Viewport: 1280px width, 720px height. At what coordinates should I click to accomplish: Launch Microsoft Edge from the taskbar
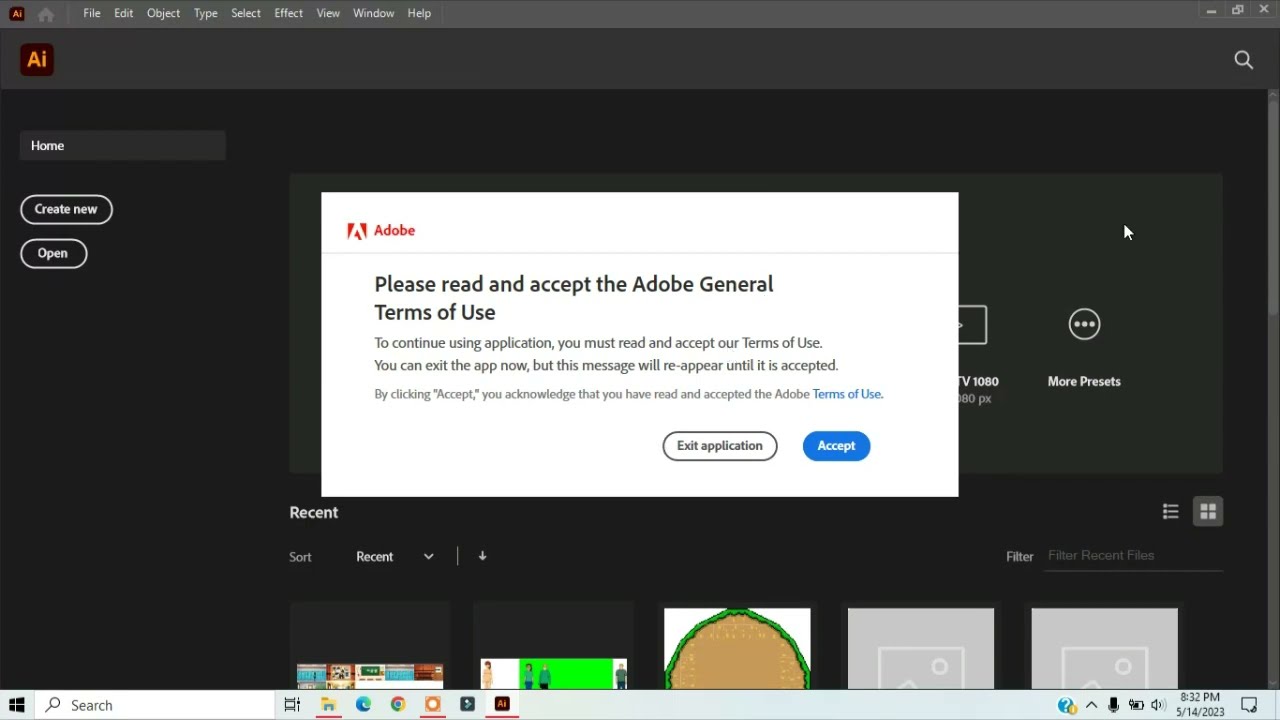[x=363, y=705]
